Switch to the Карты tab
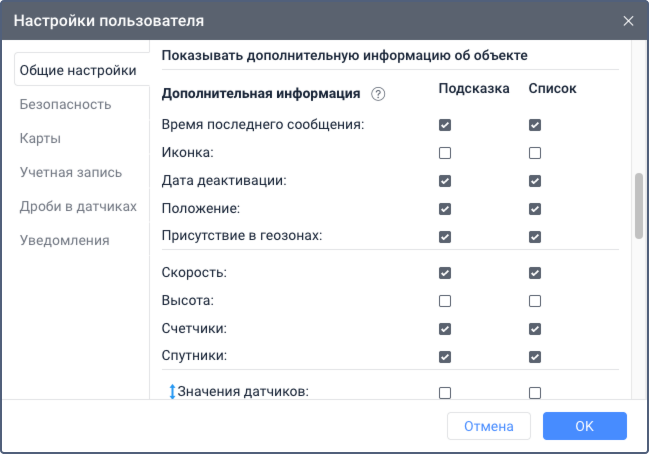Image resolution: width=649 pixels, height=454 pixels. click(40, 138)
